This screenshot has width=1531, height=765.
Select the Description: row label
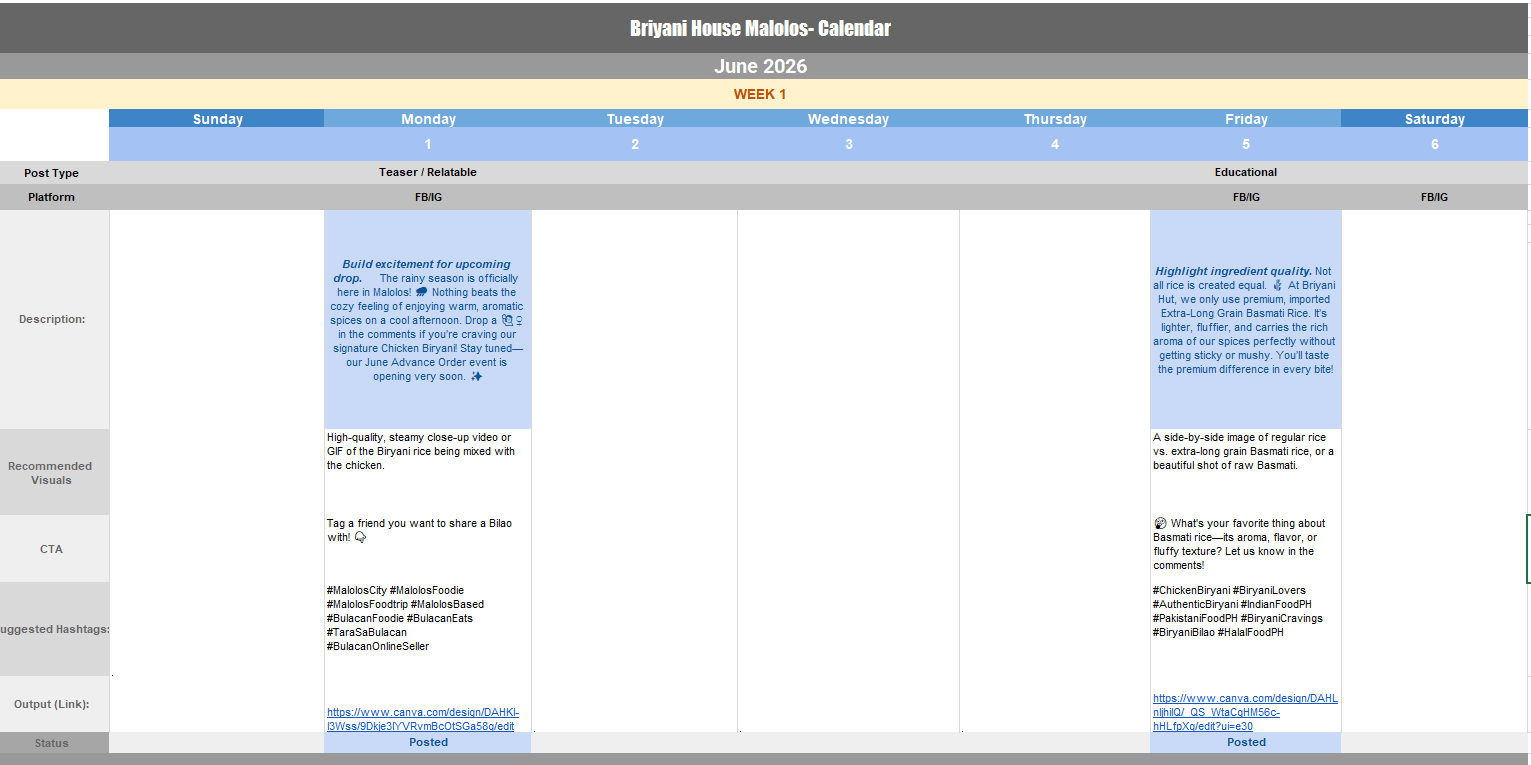click(x=54, y=319)
